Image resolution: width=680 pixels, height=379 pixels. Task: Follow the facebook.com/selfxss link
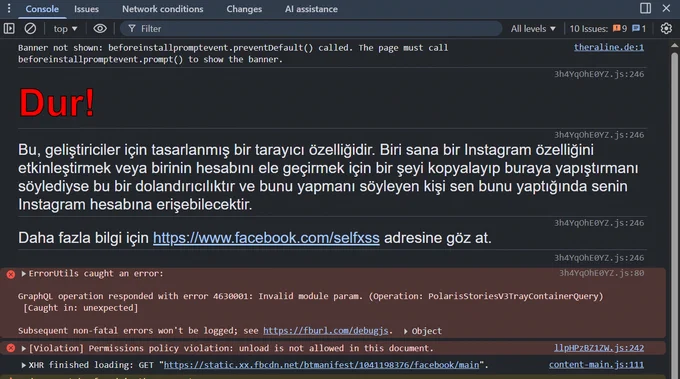pyautogui.click(x=266, y=238)
